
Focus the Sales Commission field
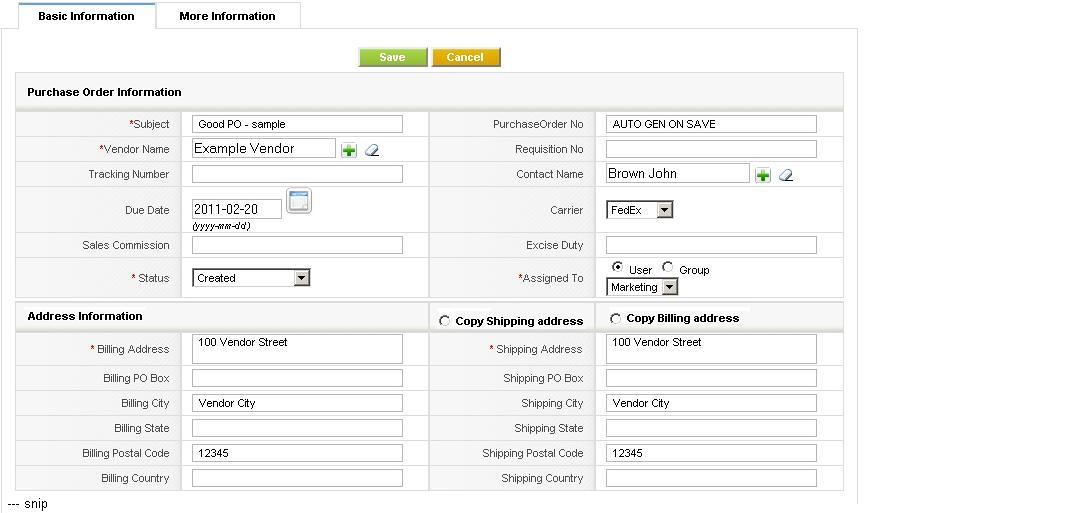tap(298, 245)
